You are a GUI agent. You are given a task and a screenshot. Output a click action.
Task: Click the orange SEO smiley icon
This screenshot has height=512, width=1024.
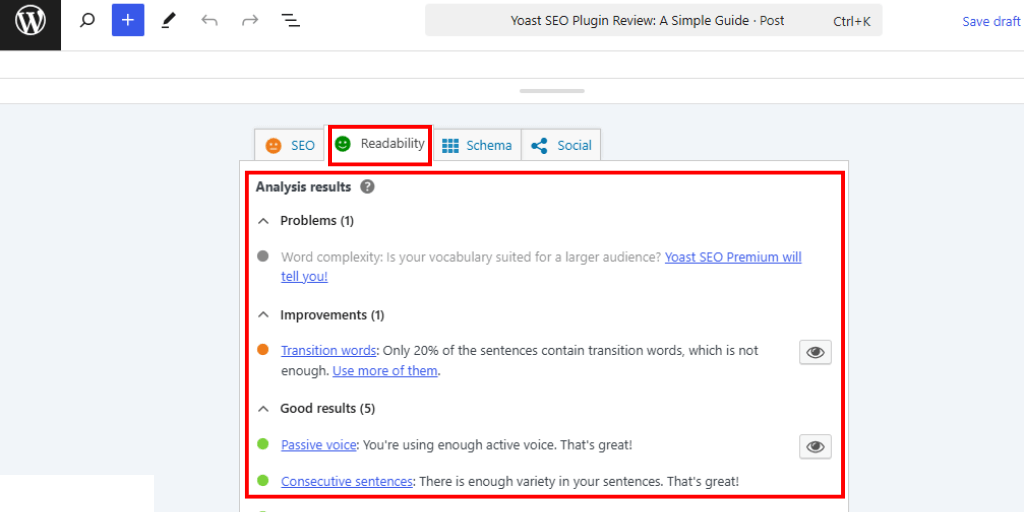(x=274, y=146)
